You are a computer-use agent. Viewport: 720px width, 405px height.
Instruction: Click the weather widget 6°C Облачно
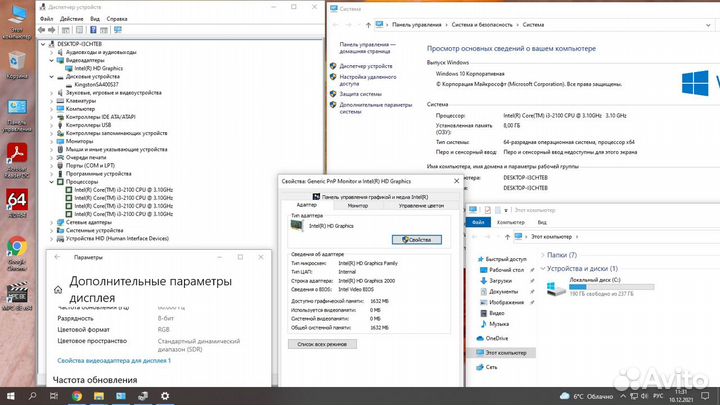click(x=586, y=396)
